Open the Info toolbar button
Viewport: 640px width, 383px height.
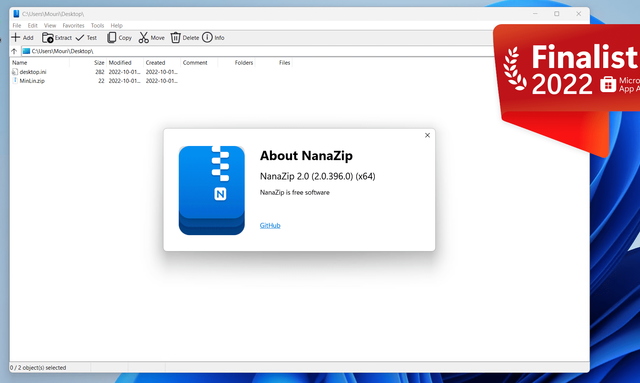click(x=213, y=38)
